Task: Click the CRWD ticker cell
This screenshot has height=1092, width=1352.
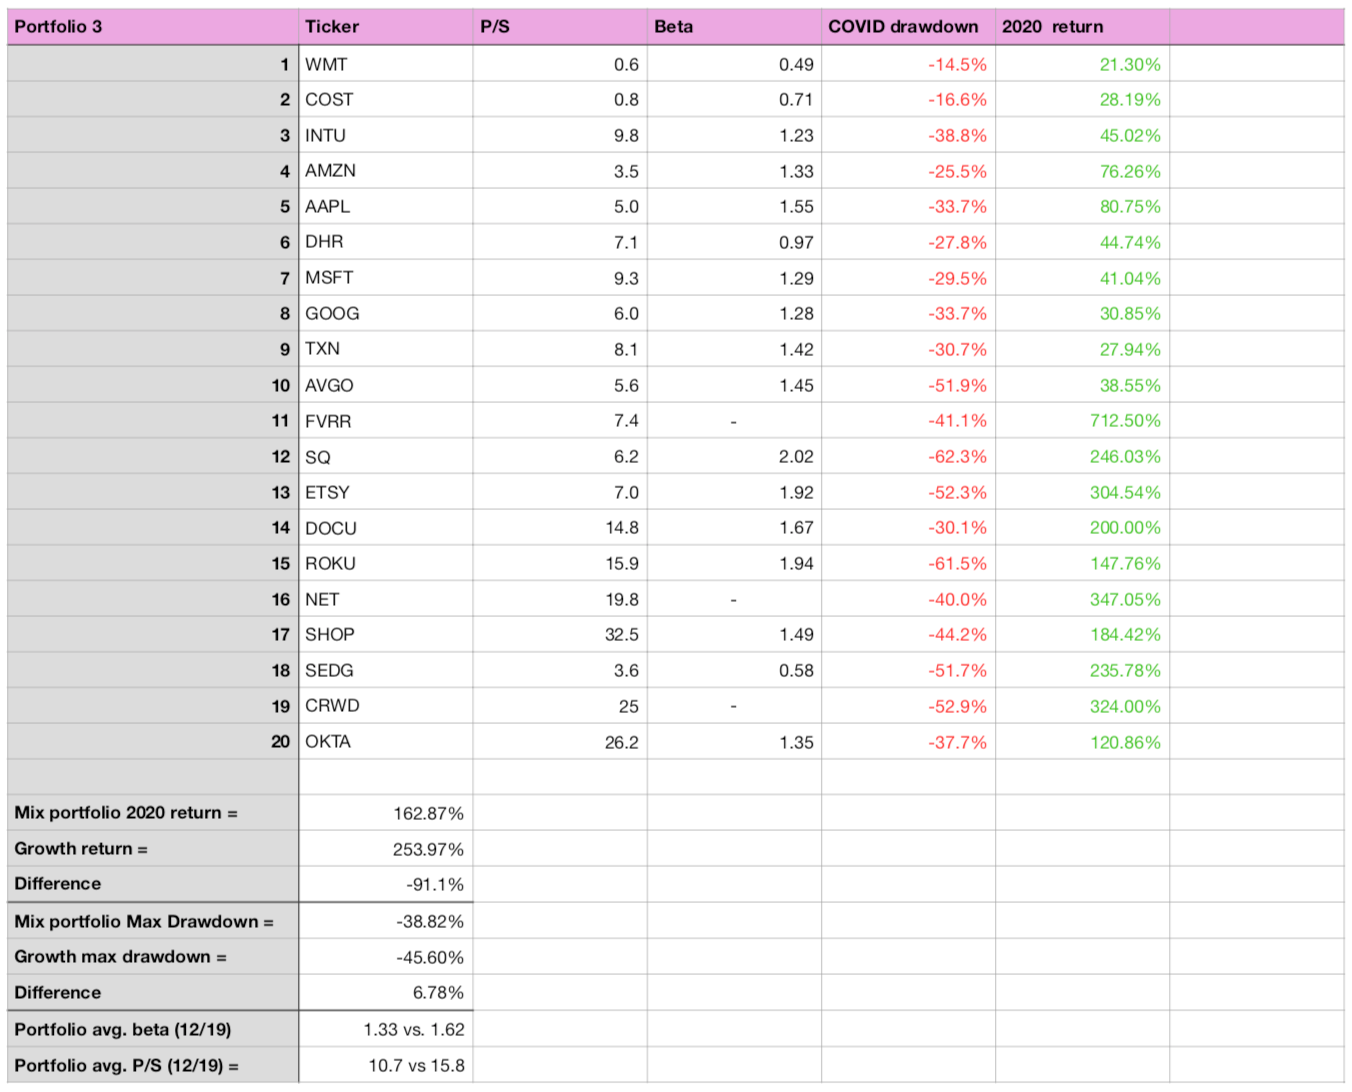Action: pos(385,706)
